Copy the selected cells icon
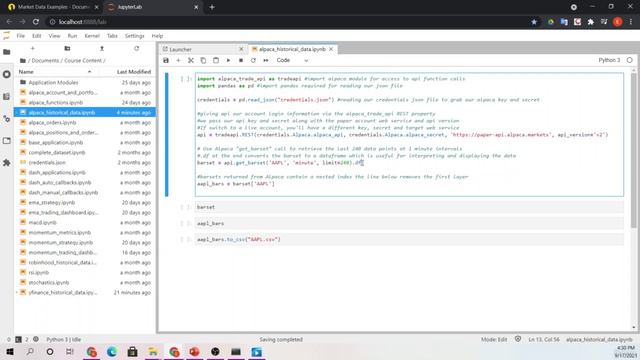The image size is (640, 360). pos(203,60)
